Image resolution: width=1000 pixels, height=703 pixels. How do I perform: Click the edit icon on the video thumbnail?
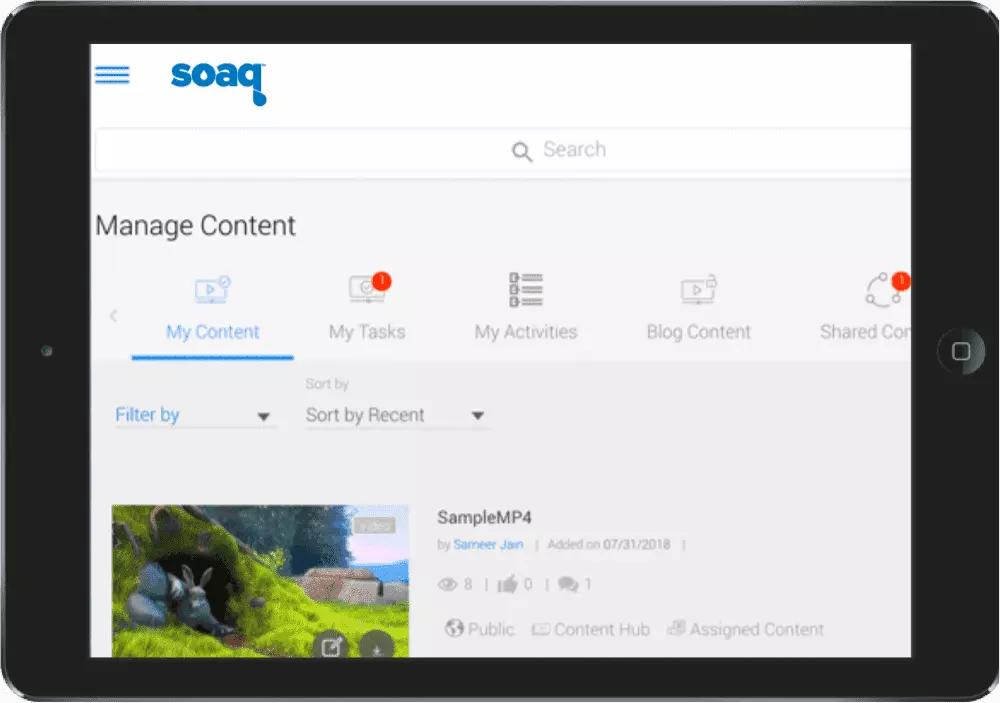click(x=331, y=647)
